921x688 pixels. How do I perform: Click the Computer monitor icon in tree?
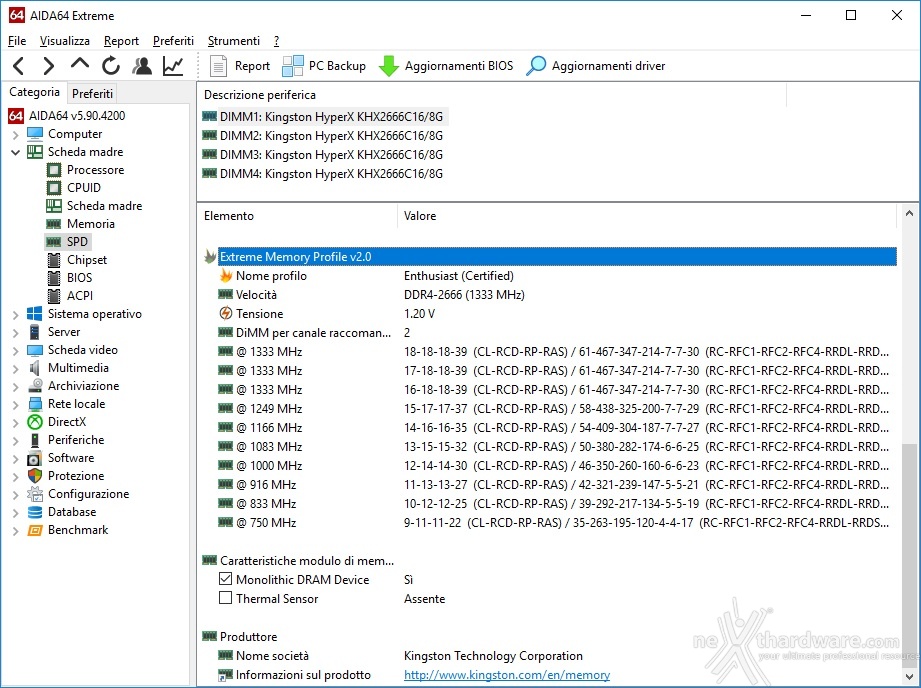coord(35,134)
